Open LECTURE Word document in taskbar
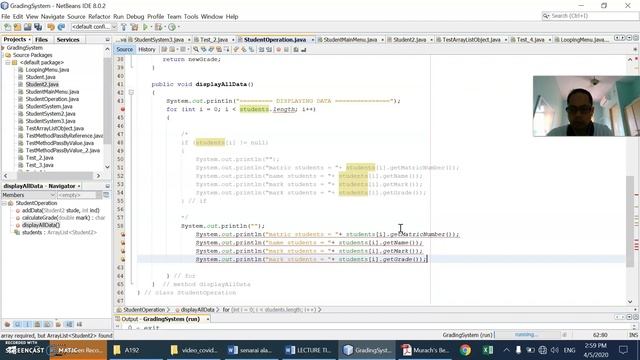640x360 pixels. [309, 350]
